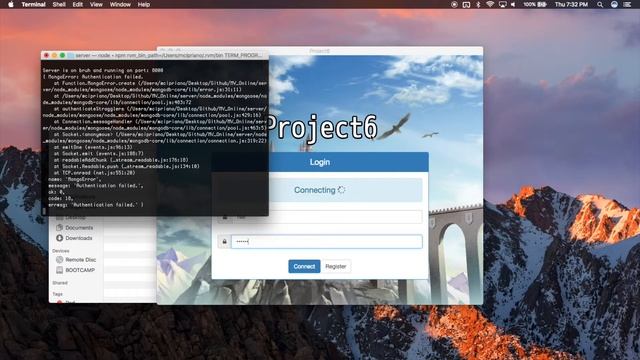640x360 pixels.
Task: Click the Devices section header in Finder
Action: pos(61,251)
